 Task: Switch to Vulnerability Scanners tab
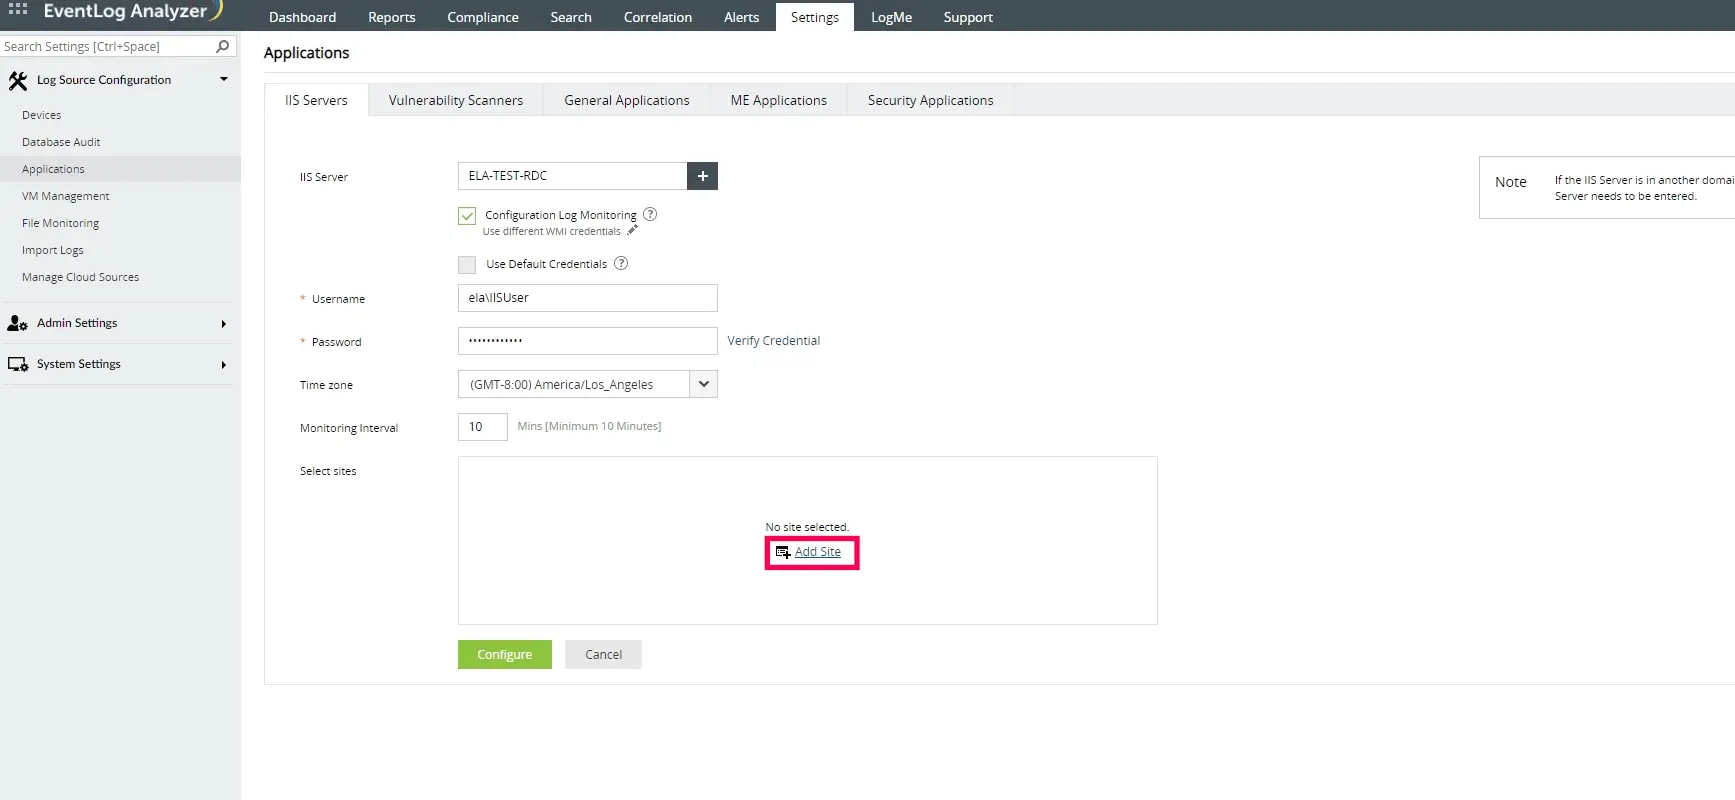[456, 100]
